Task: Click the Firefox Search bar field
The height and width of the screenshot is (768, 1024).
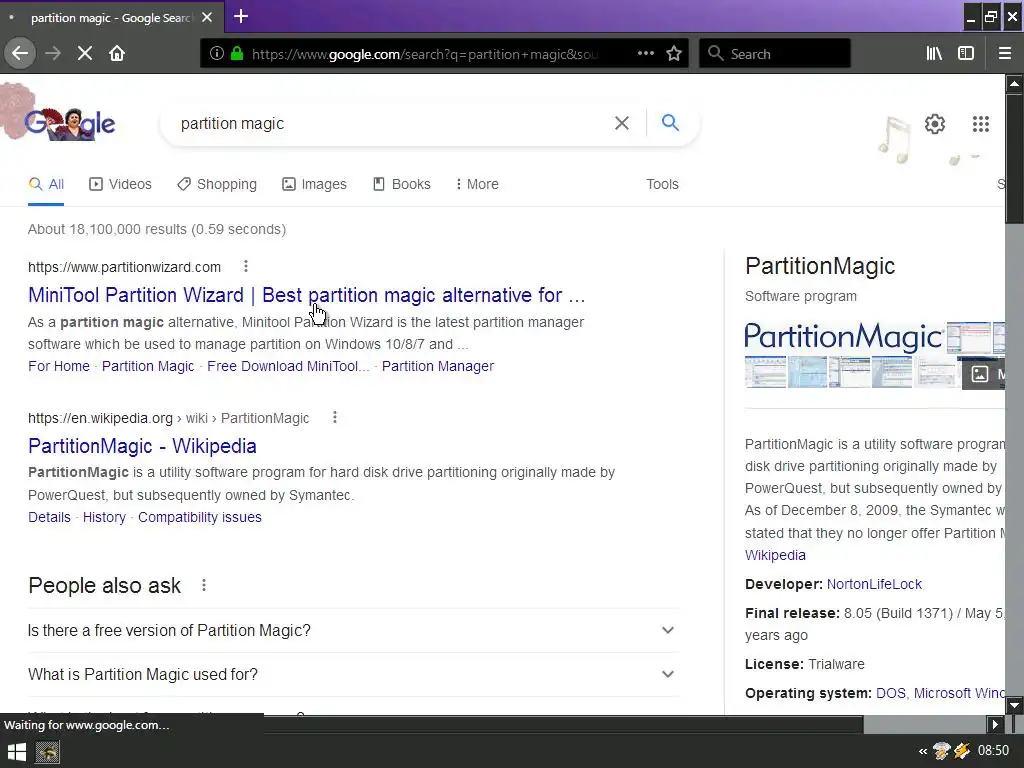Action: [775, 54]
